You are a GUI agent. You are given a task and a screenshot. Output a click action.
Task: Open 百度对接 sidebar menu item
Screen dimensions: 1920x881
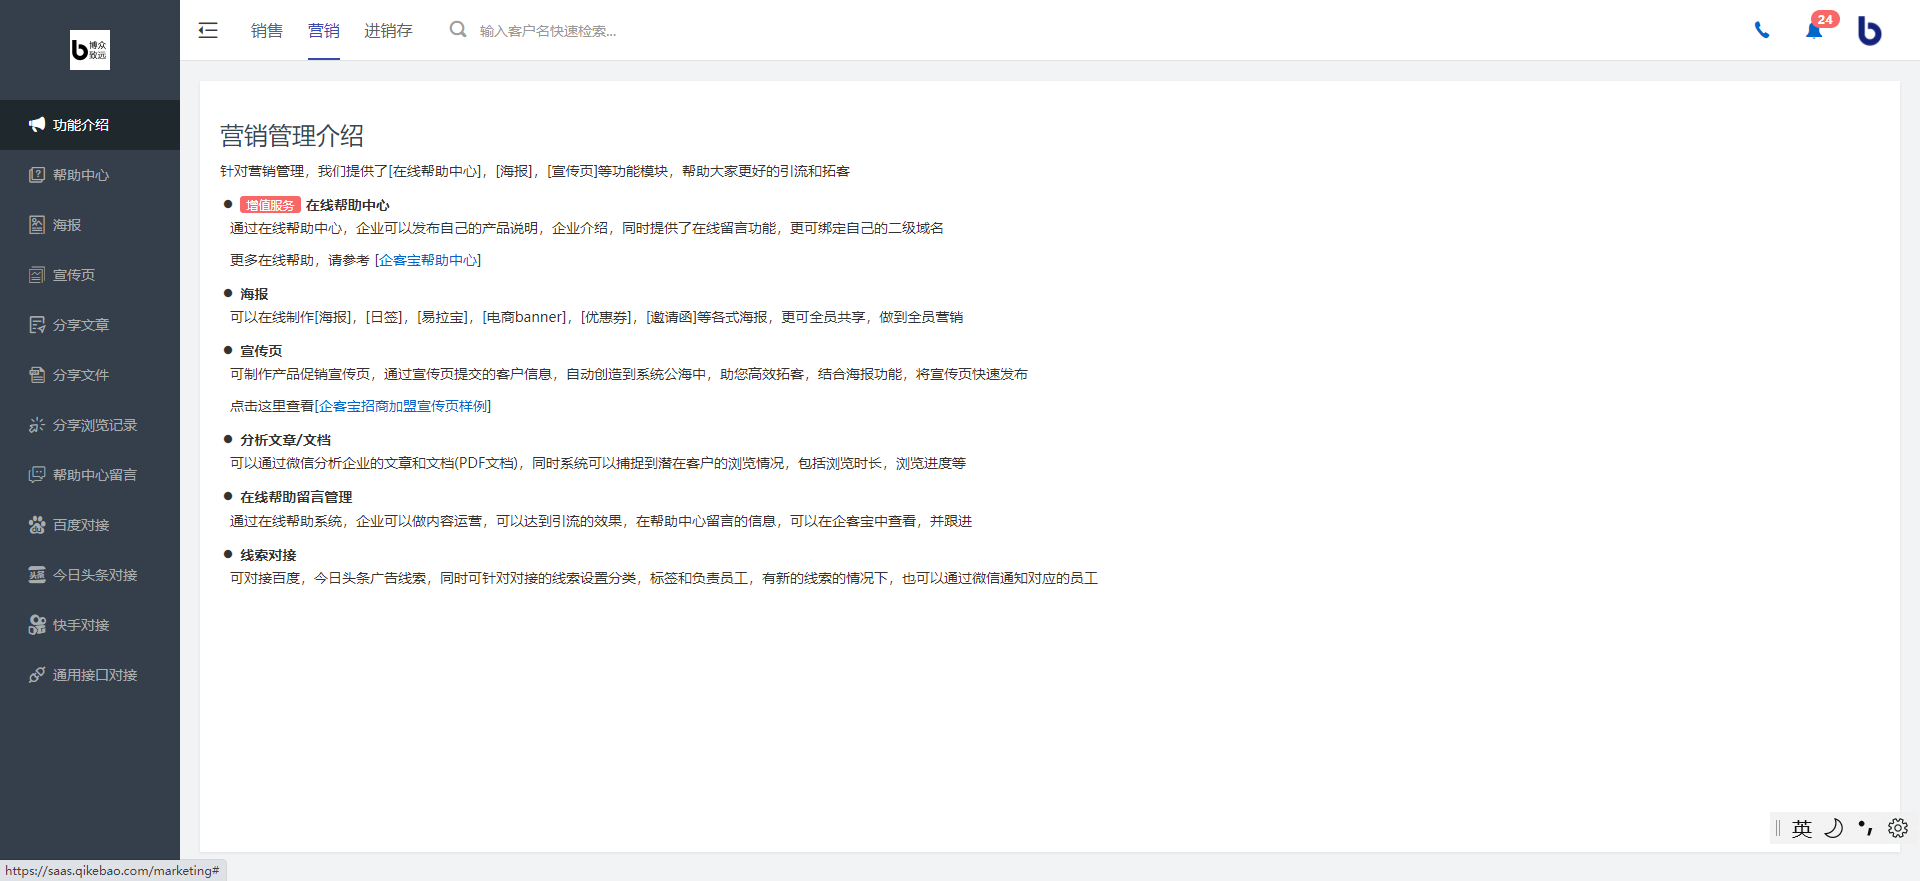tap(90, 525)
